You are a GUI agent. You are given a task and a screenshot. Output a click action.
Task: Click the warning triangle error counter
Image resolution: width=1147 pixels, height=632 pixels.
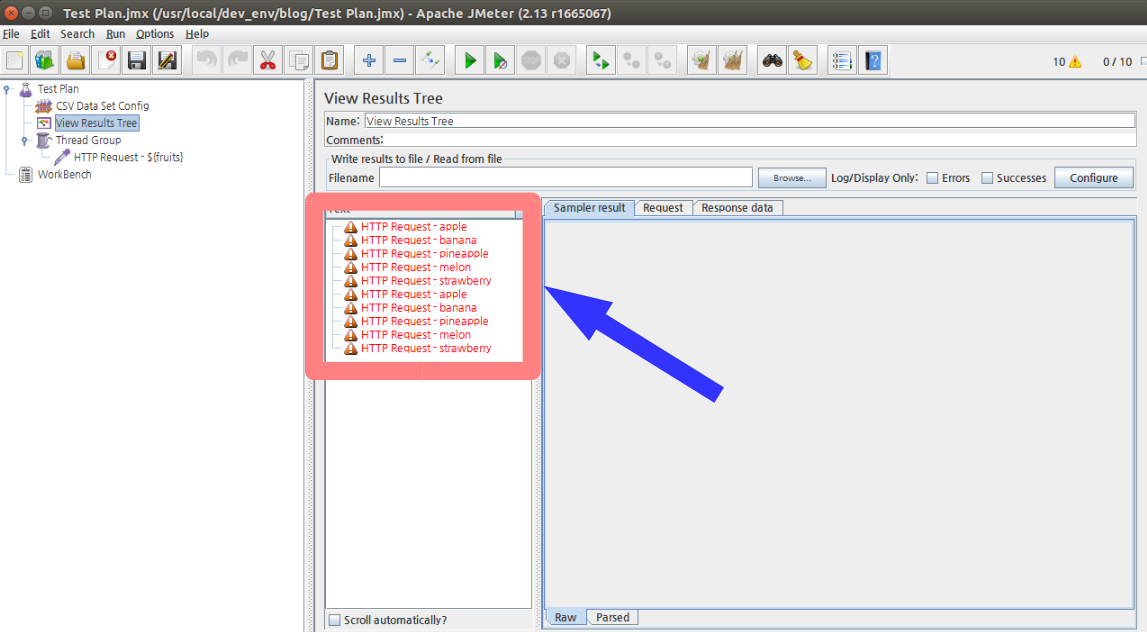pos(1075,62)
